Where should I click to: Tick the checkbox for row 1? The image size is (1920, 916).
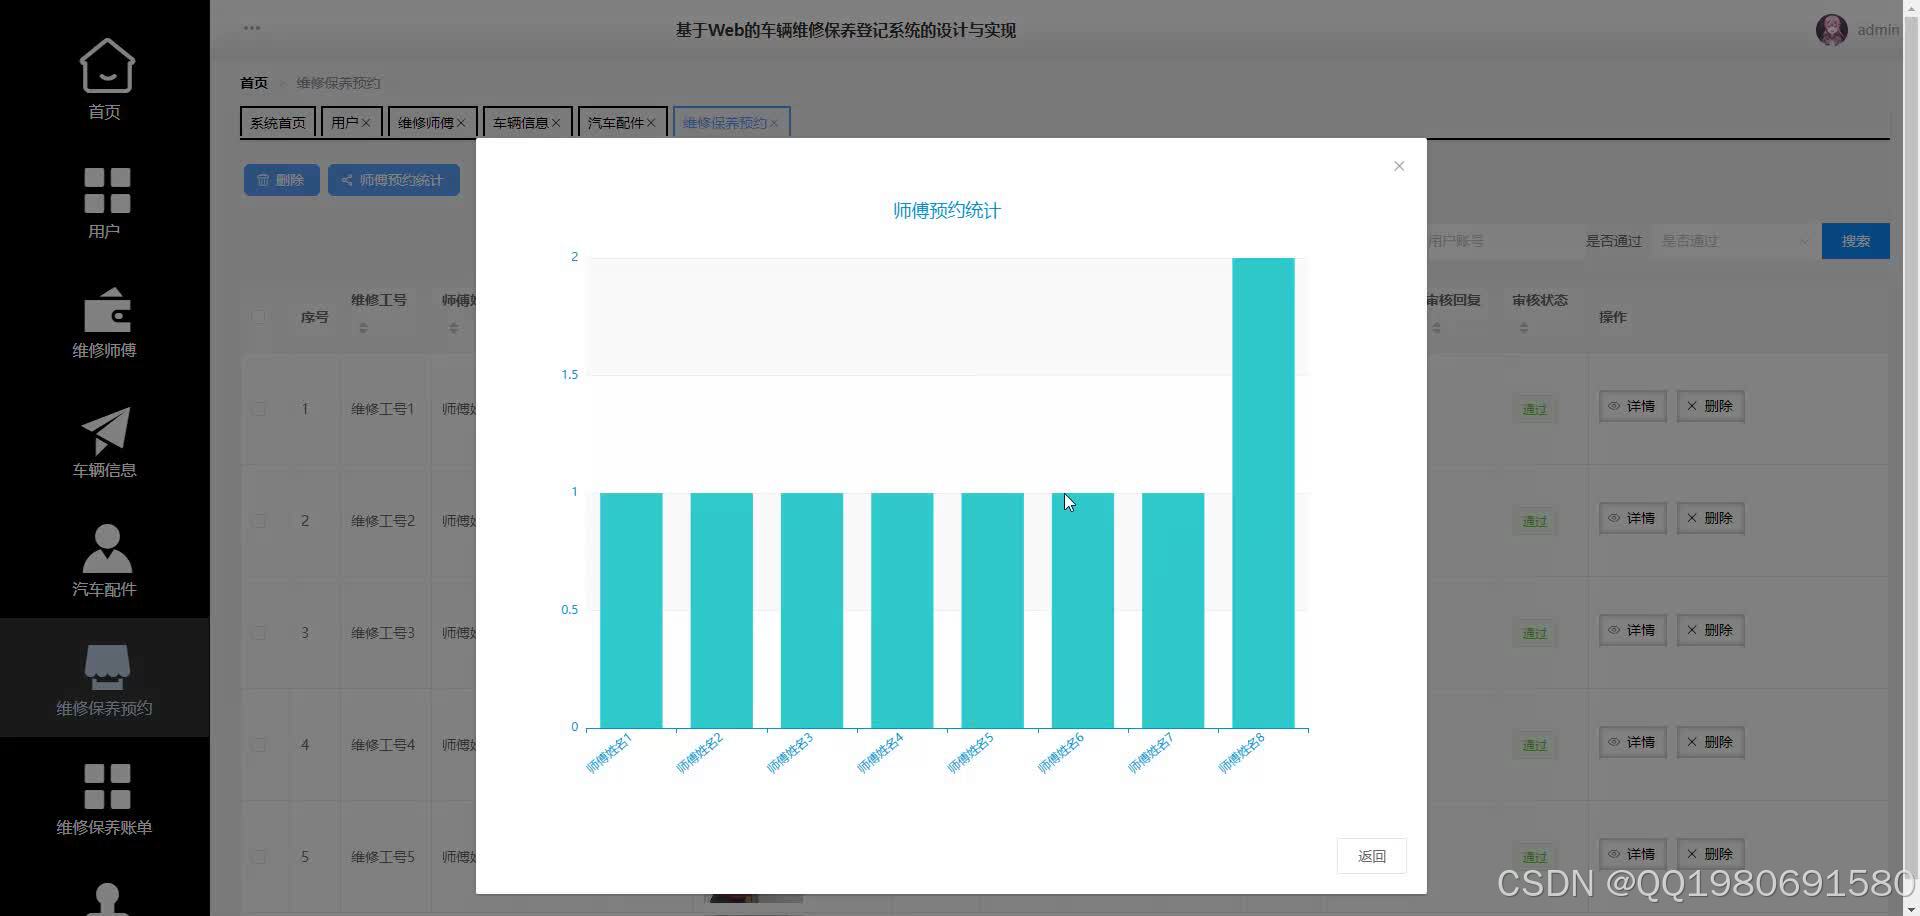[x=259, y=409]
